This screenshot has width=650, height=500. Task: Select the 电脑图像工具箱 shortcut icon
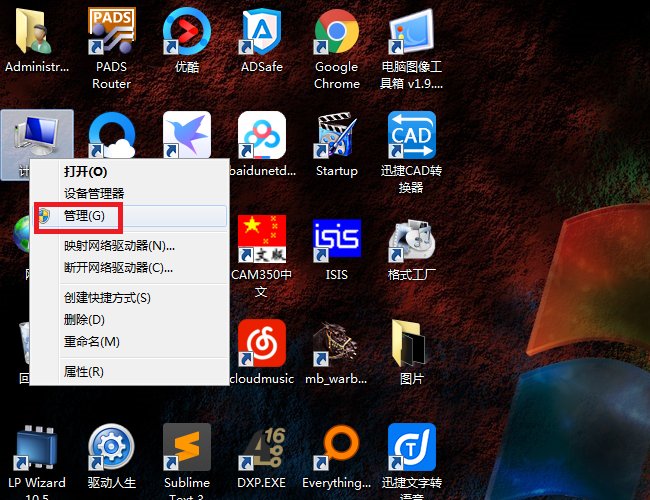pyautogui.click(x=411, y=31)
